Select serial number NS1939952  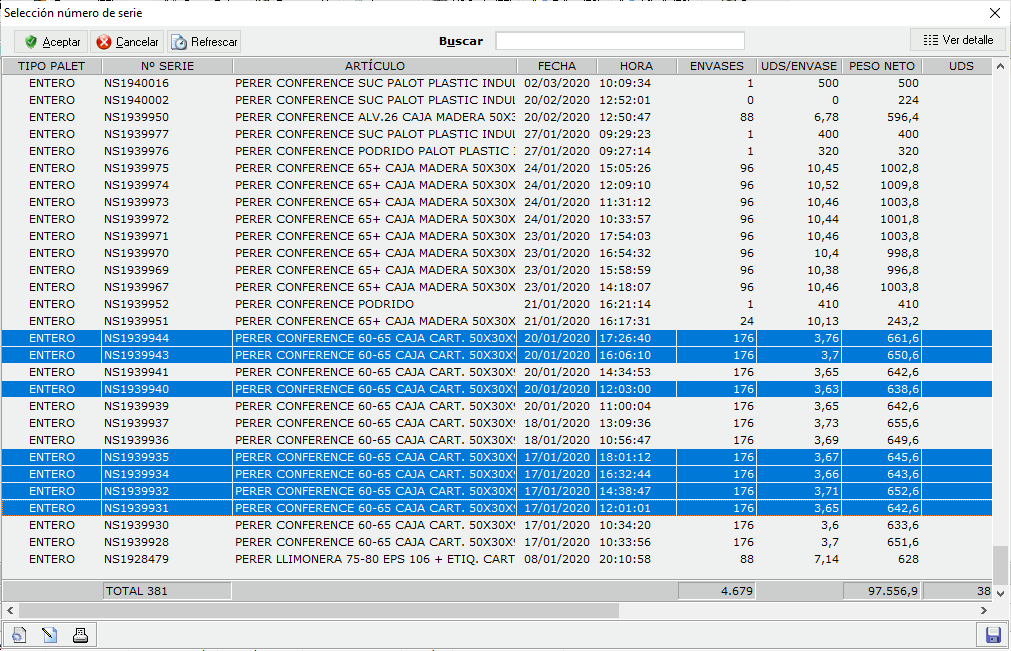(x=136, y=304)
